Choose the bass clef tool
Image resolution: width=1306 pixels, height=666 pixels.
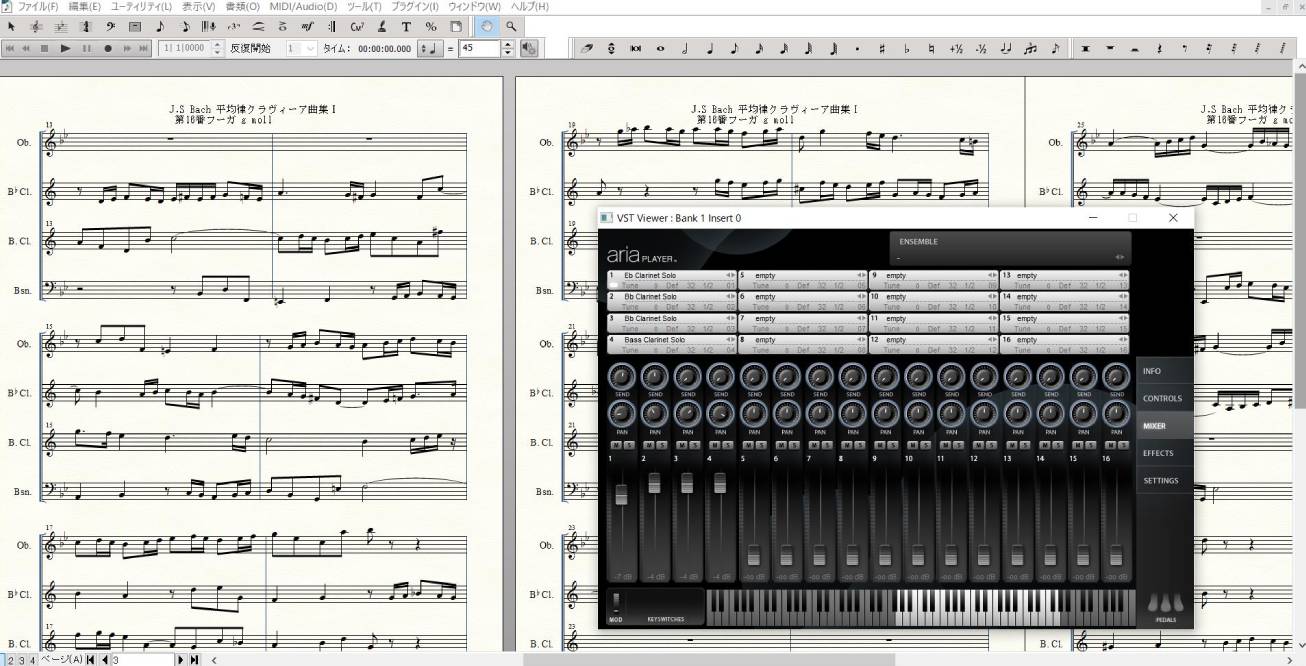[x=110, y=26]
